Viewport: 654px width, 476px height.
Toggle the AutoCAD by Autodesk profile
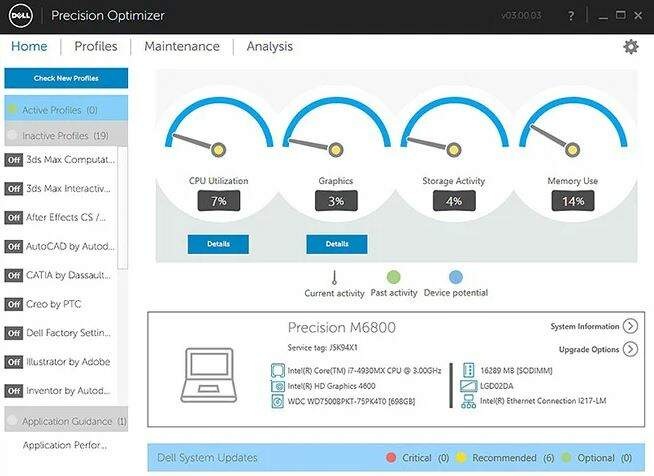pos(14,247)
